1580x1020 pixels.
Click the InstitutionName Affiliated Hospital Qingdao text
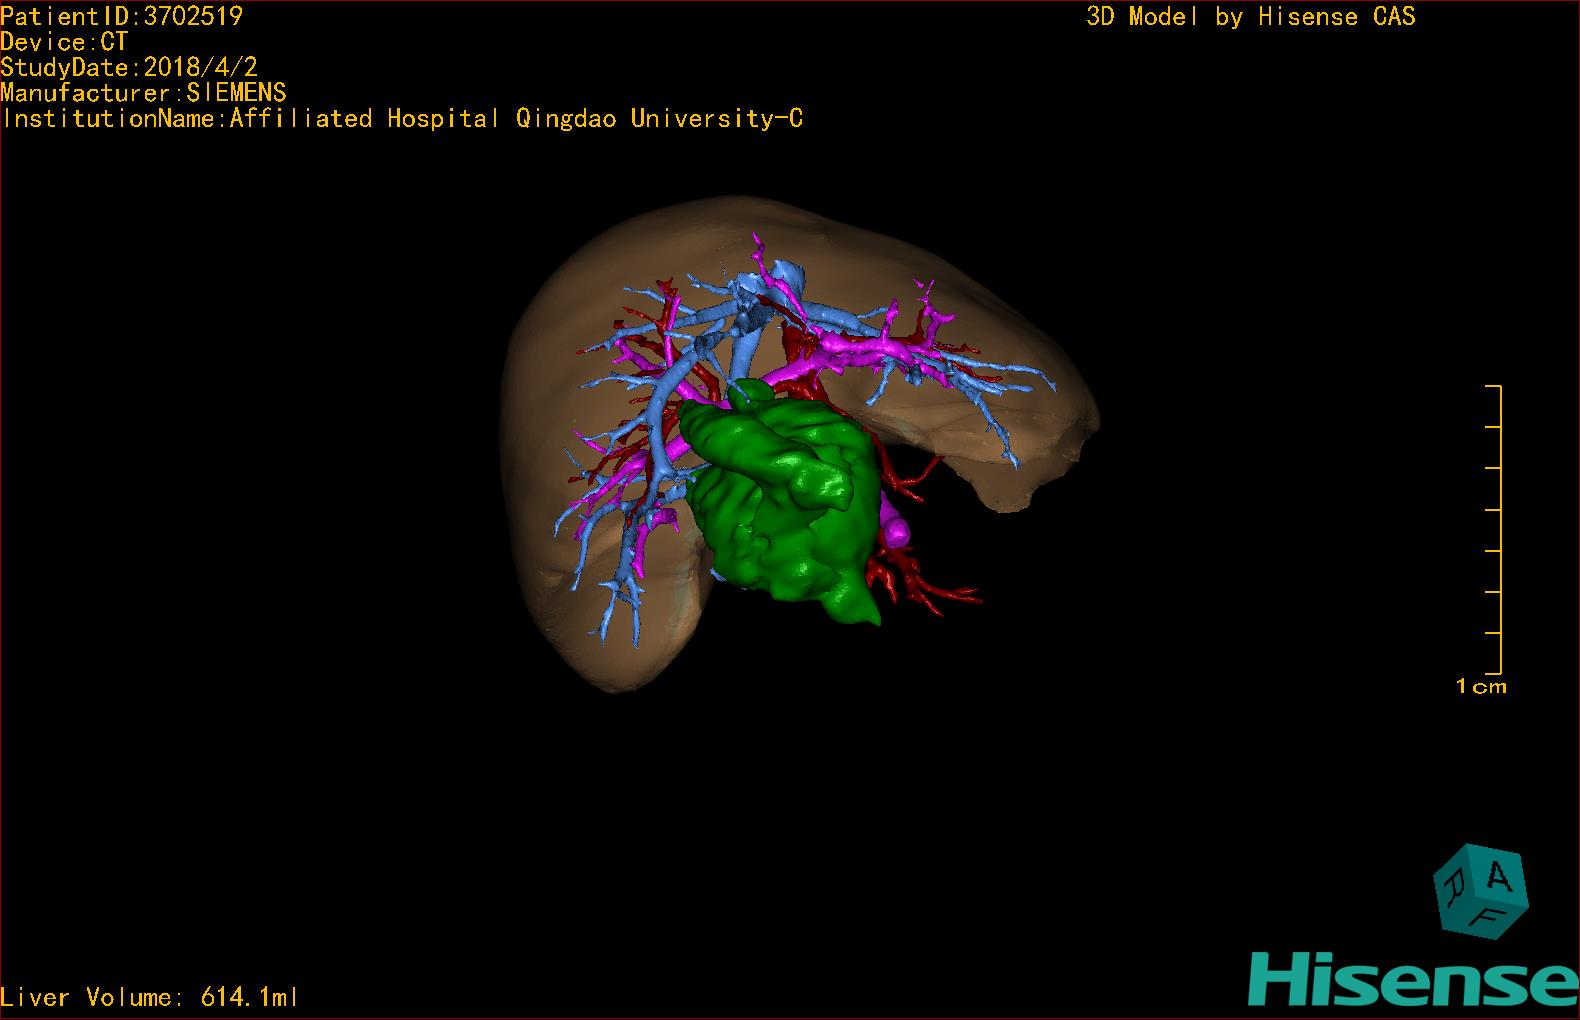(402, 119)
